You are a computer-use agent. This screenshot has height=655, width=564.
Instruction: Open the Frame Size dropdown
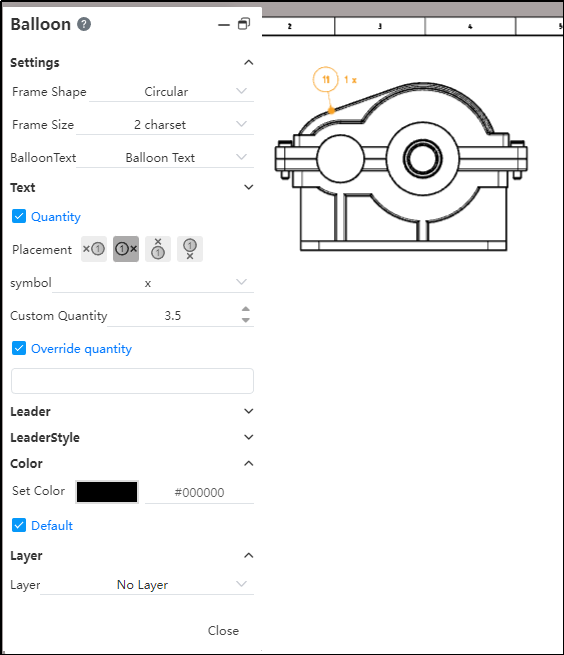coord(165,124)
